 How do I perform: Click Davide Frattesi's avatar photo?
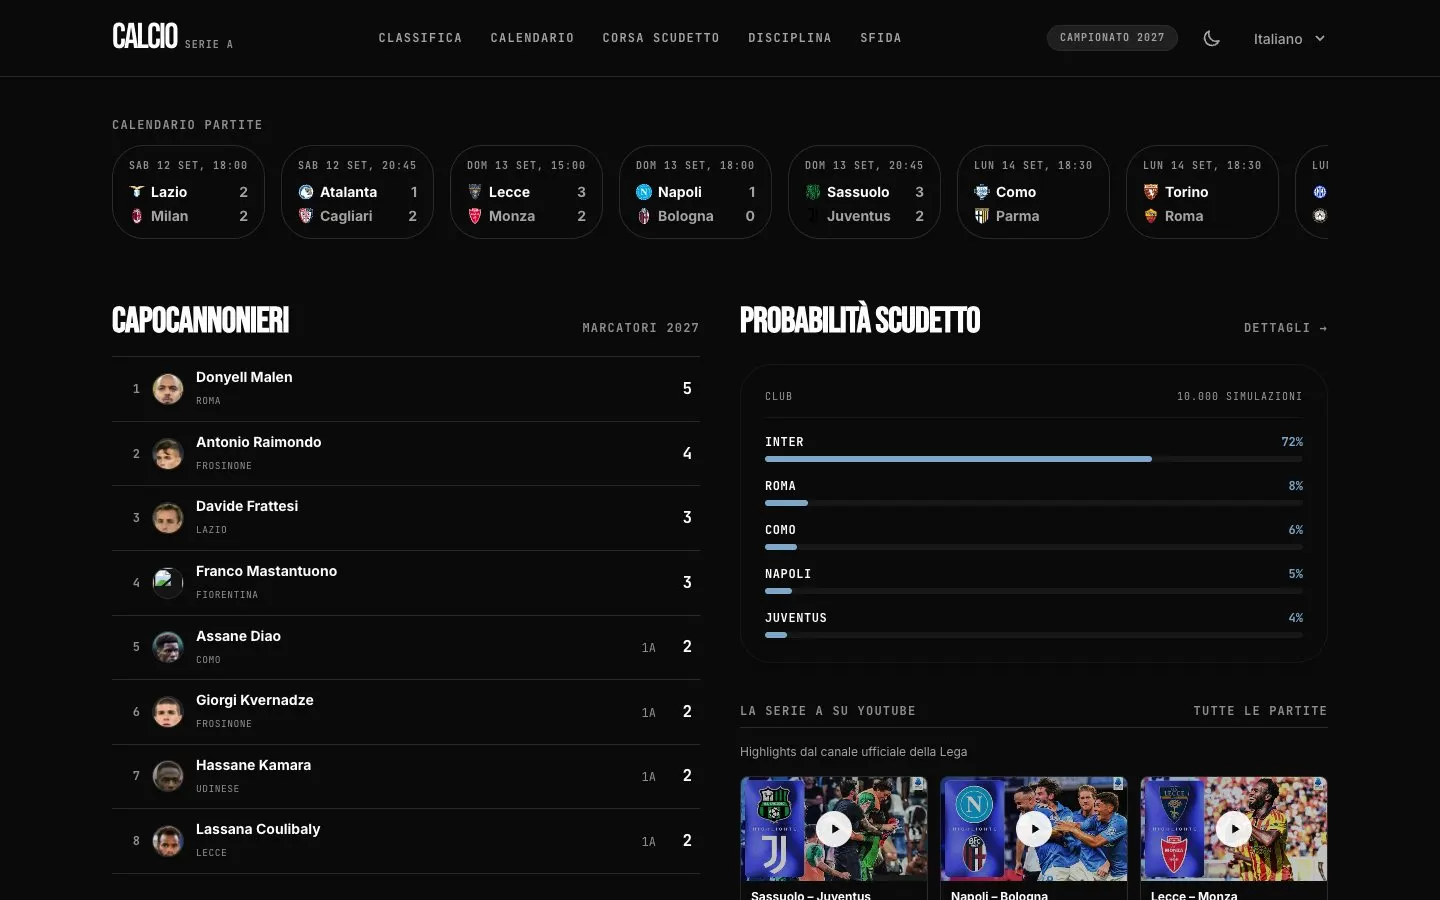click(168, 518)
